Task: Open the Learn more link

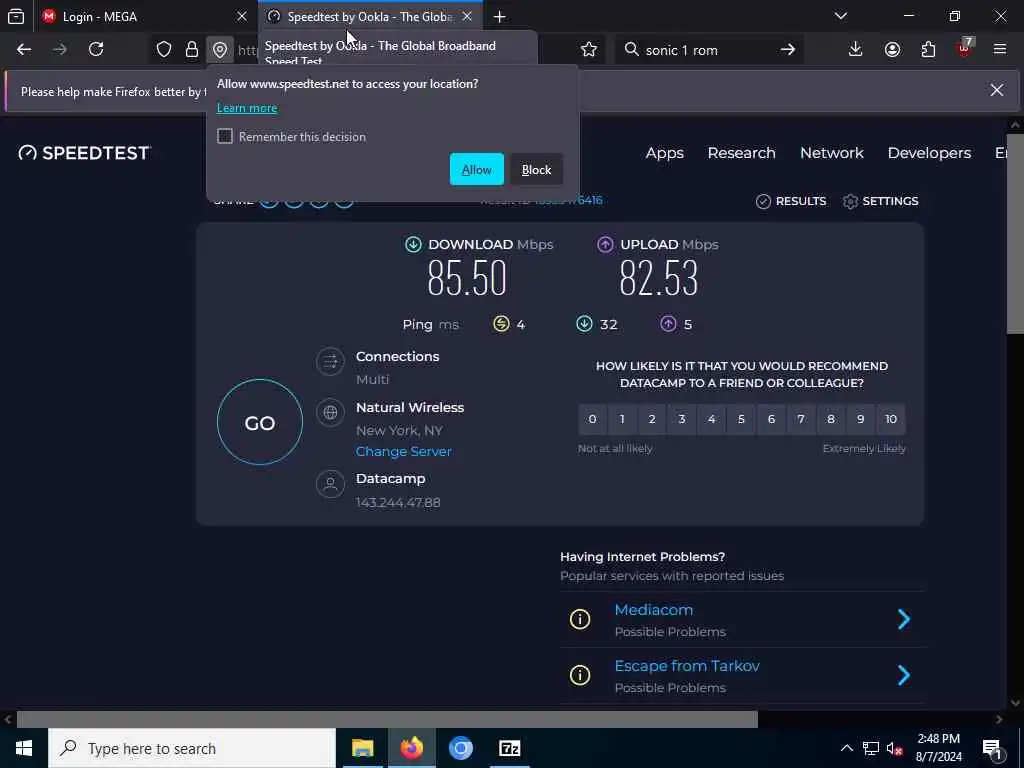Action: [x=247, y=108]
